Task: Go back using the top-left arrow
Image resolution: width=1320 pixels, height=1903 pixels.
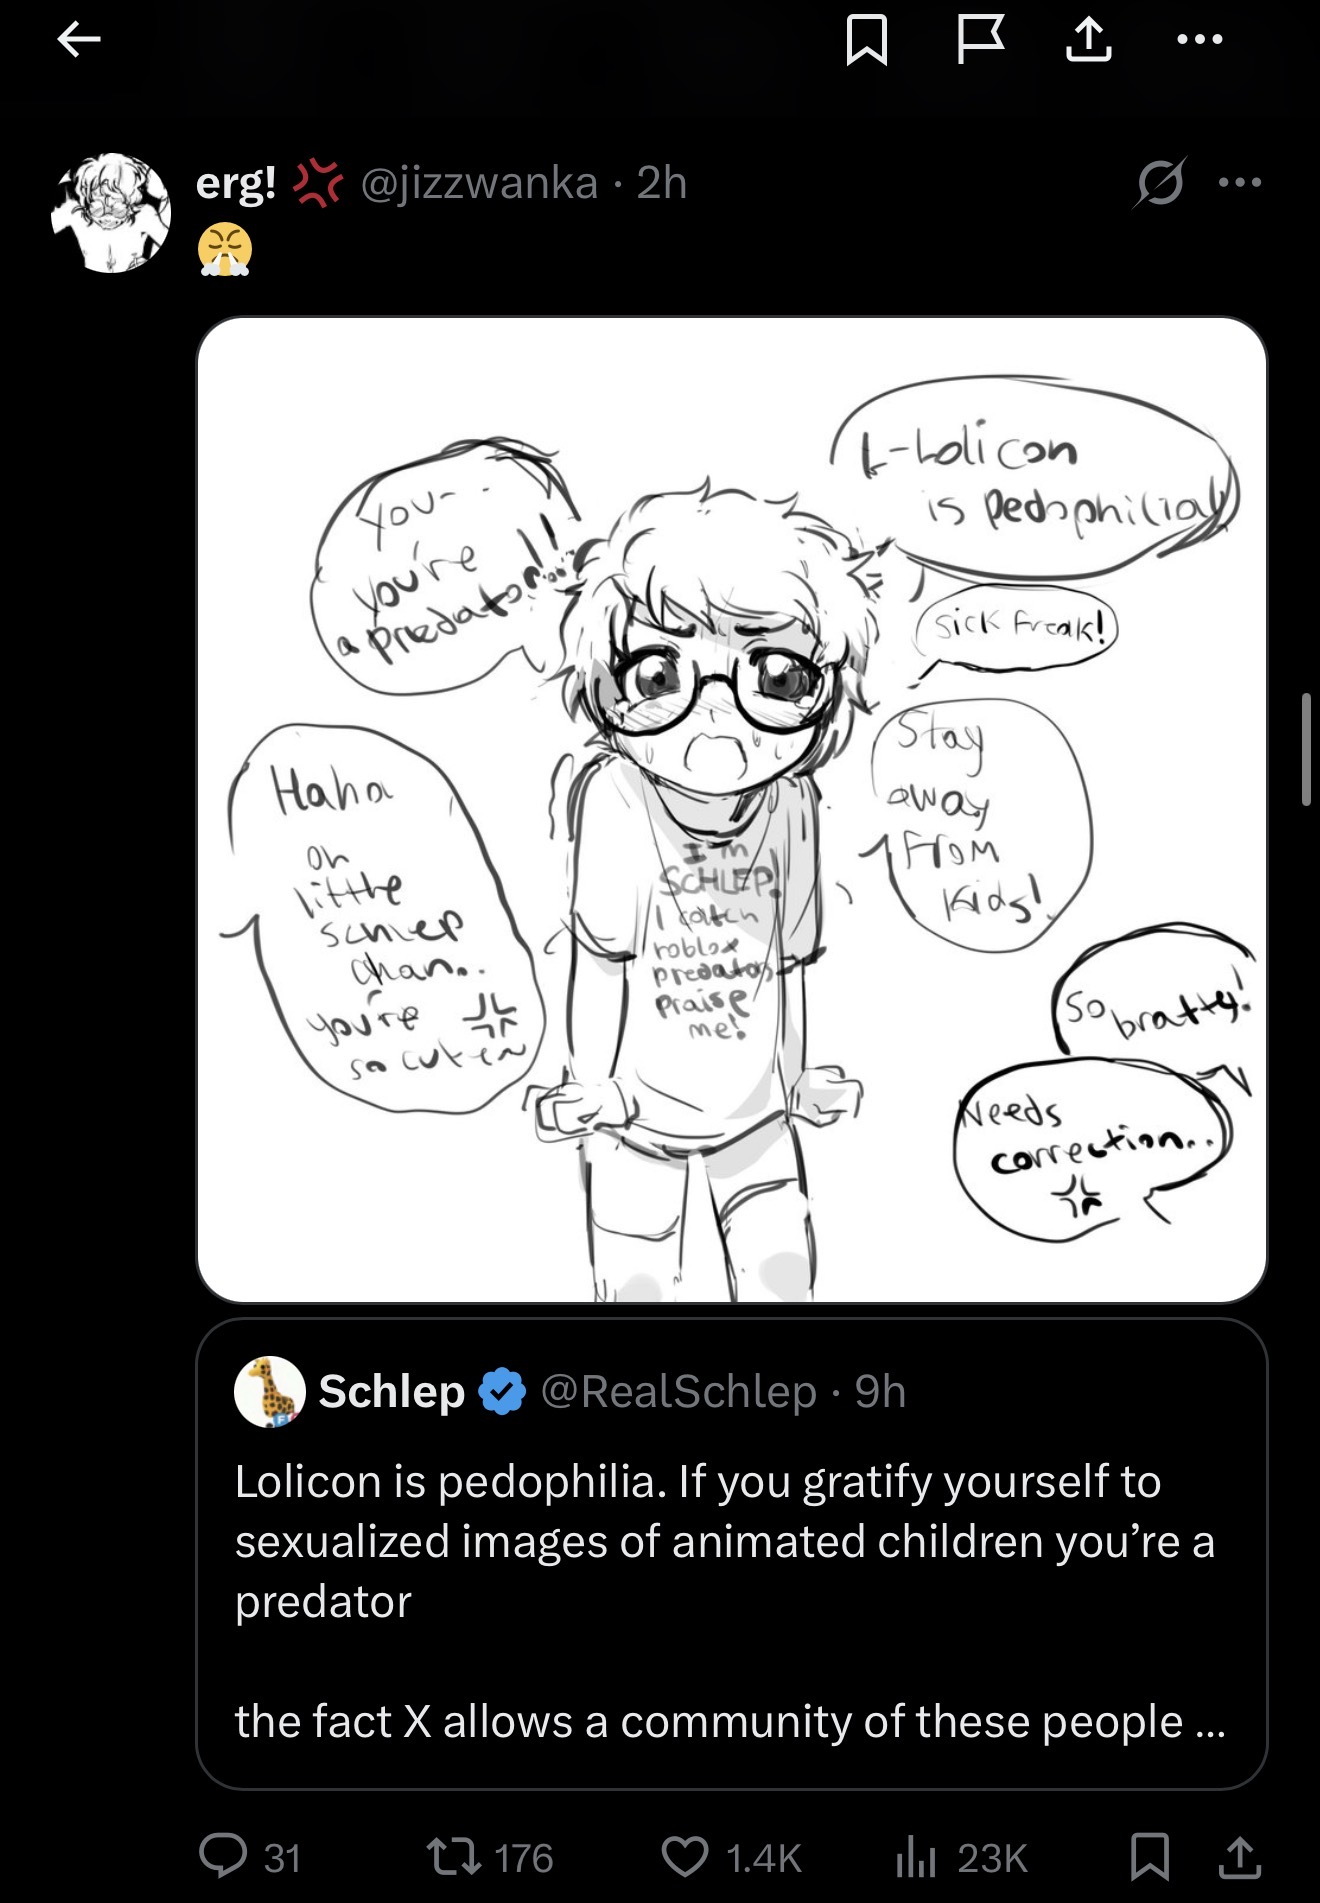Action: 79,40
